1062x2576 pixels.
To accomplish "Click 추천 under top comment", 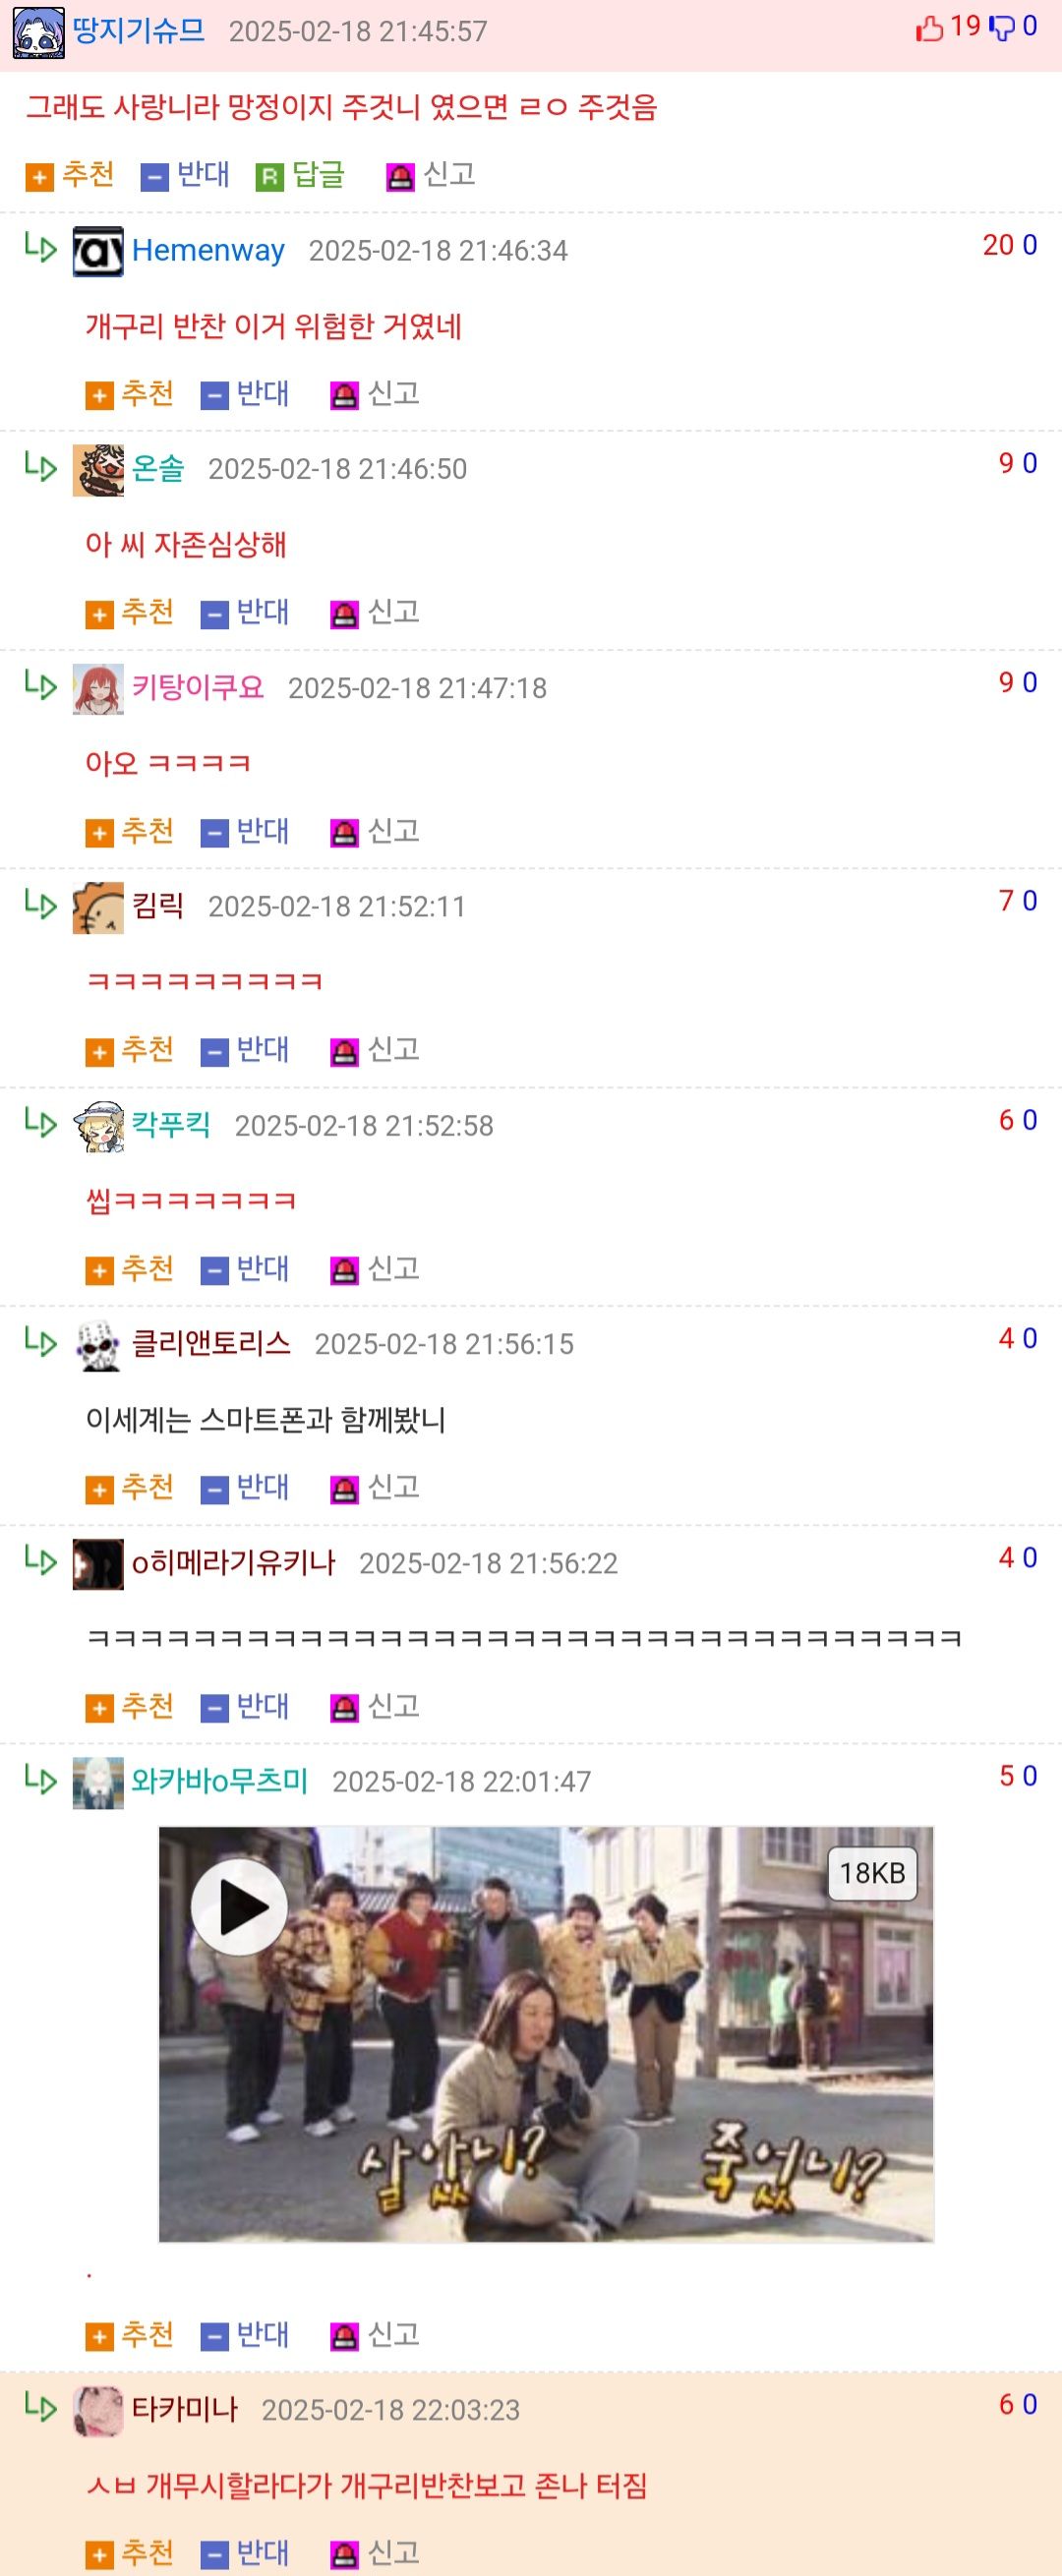I will 70,175.
